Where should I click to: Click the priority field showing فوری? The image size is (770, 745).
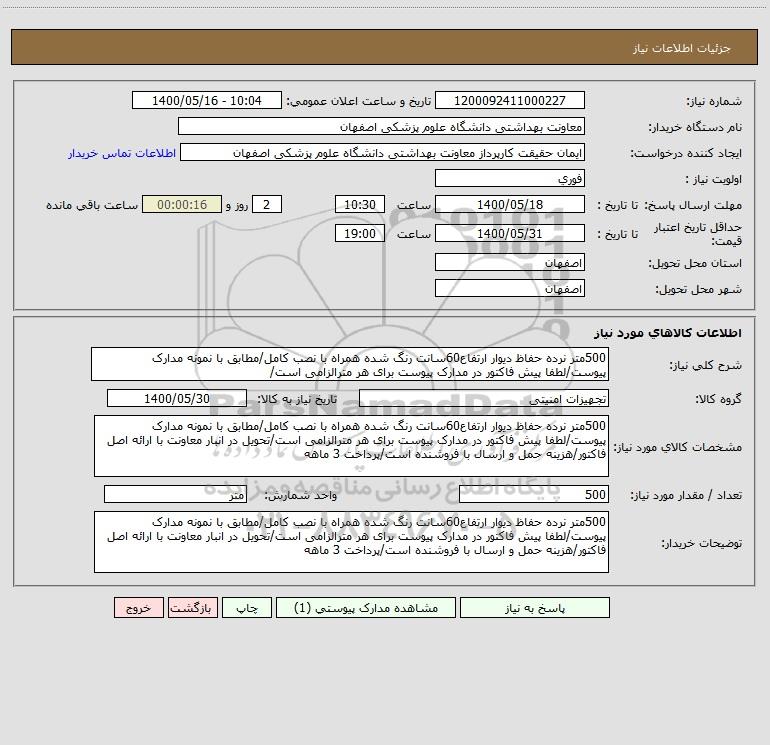point(510,178)
